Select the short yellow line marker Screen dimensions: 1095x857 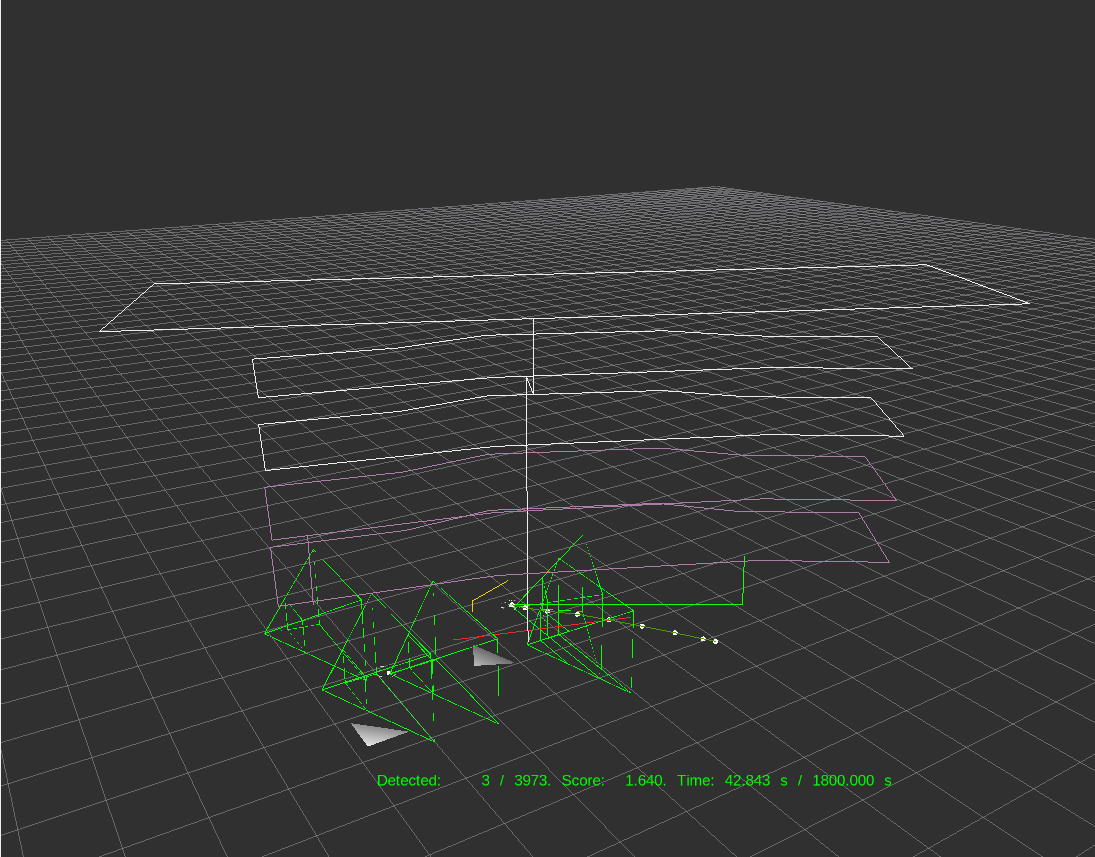(489, 594)
